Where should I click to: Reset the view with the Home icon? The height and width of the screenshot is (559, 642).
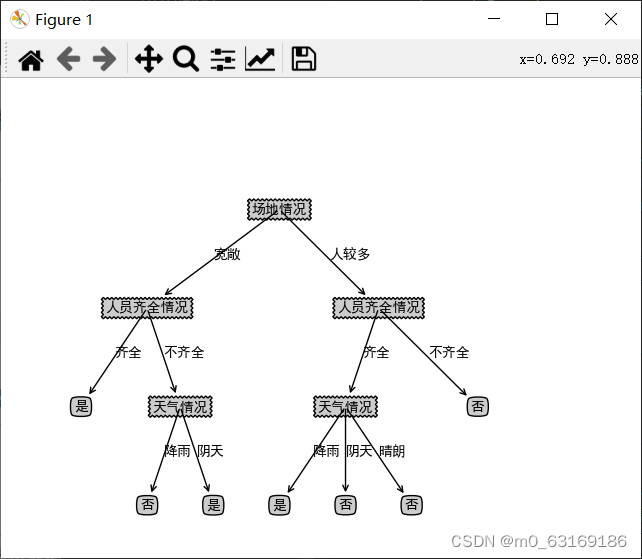click(31, 60)
